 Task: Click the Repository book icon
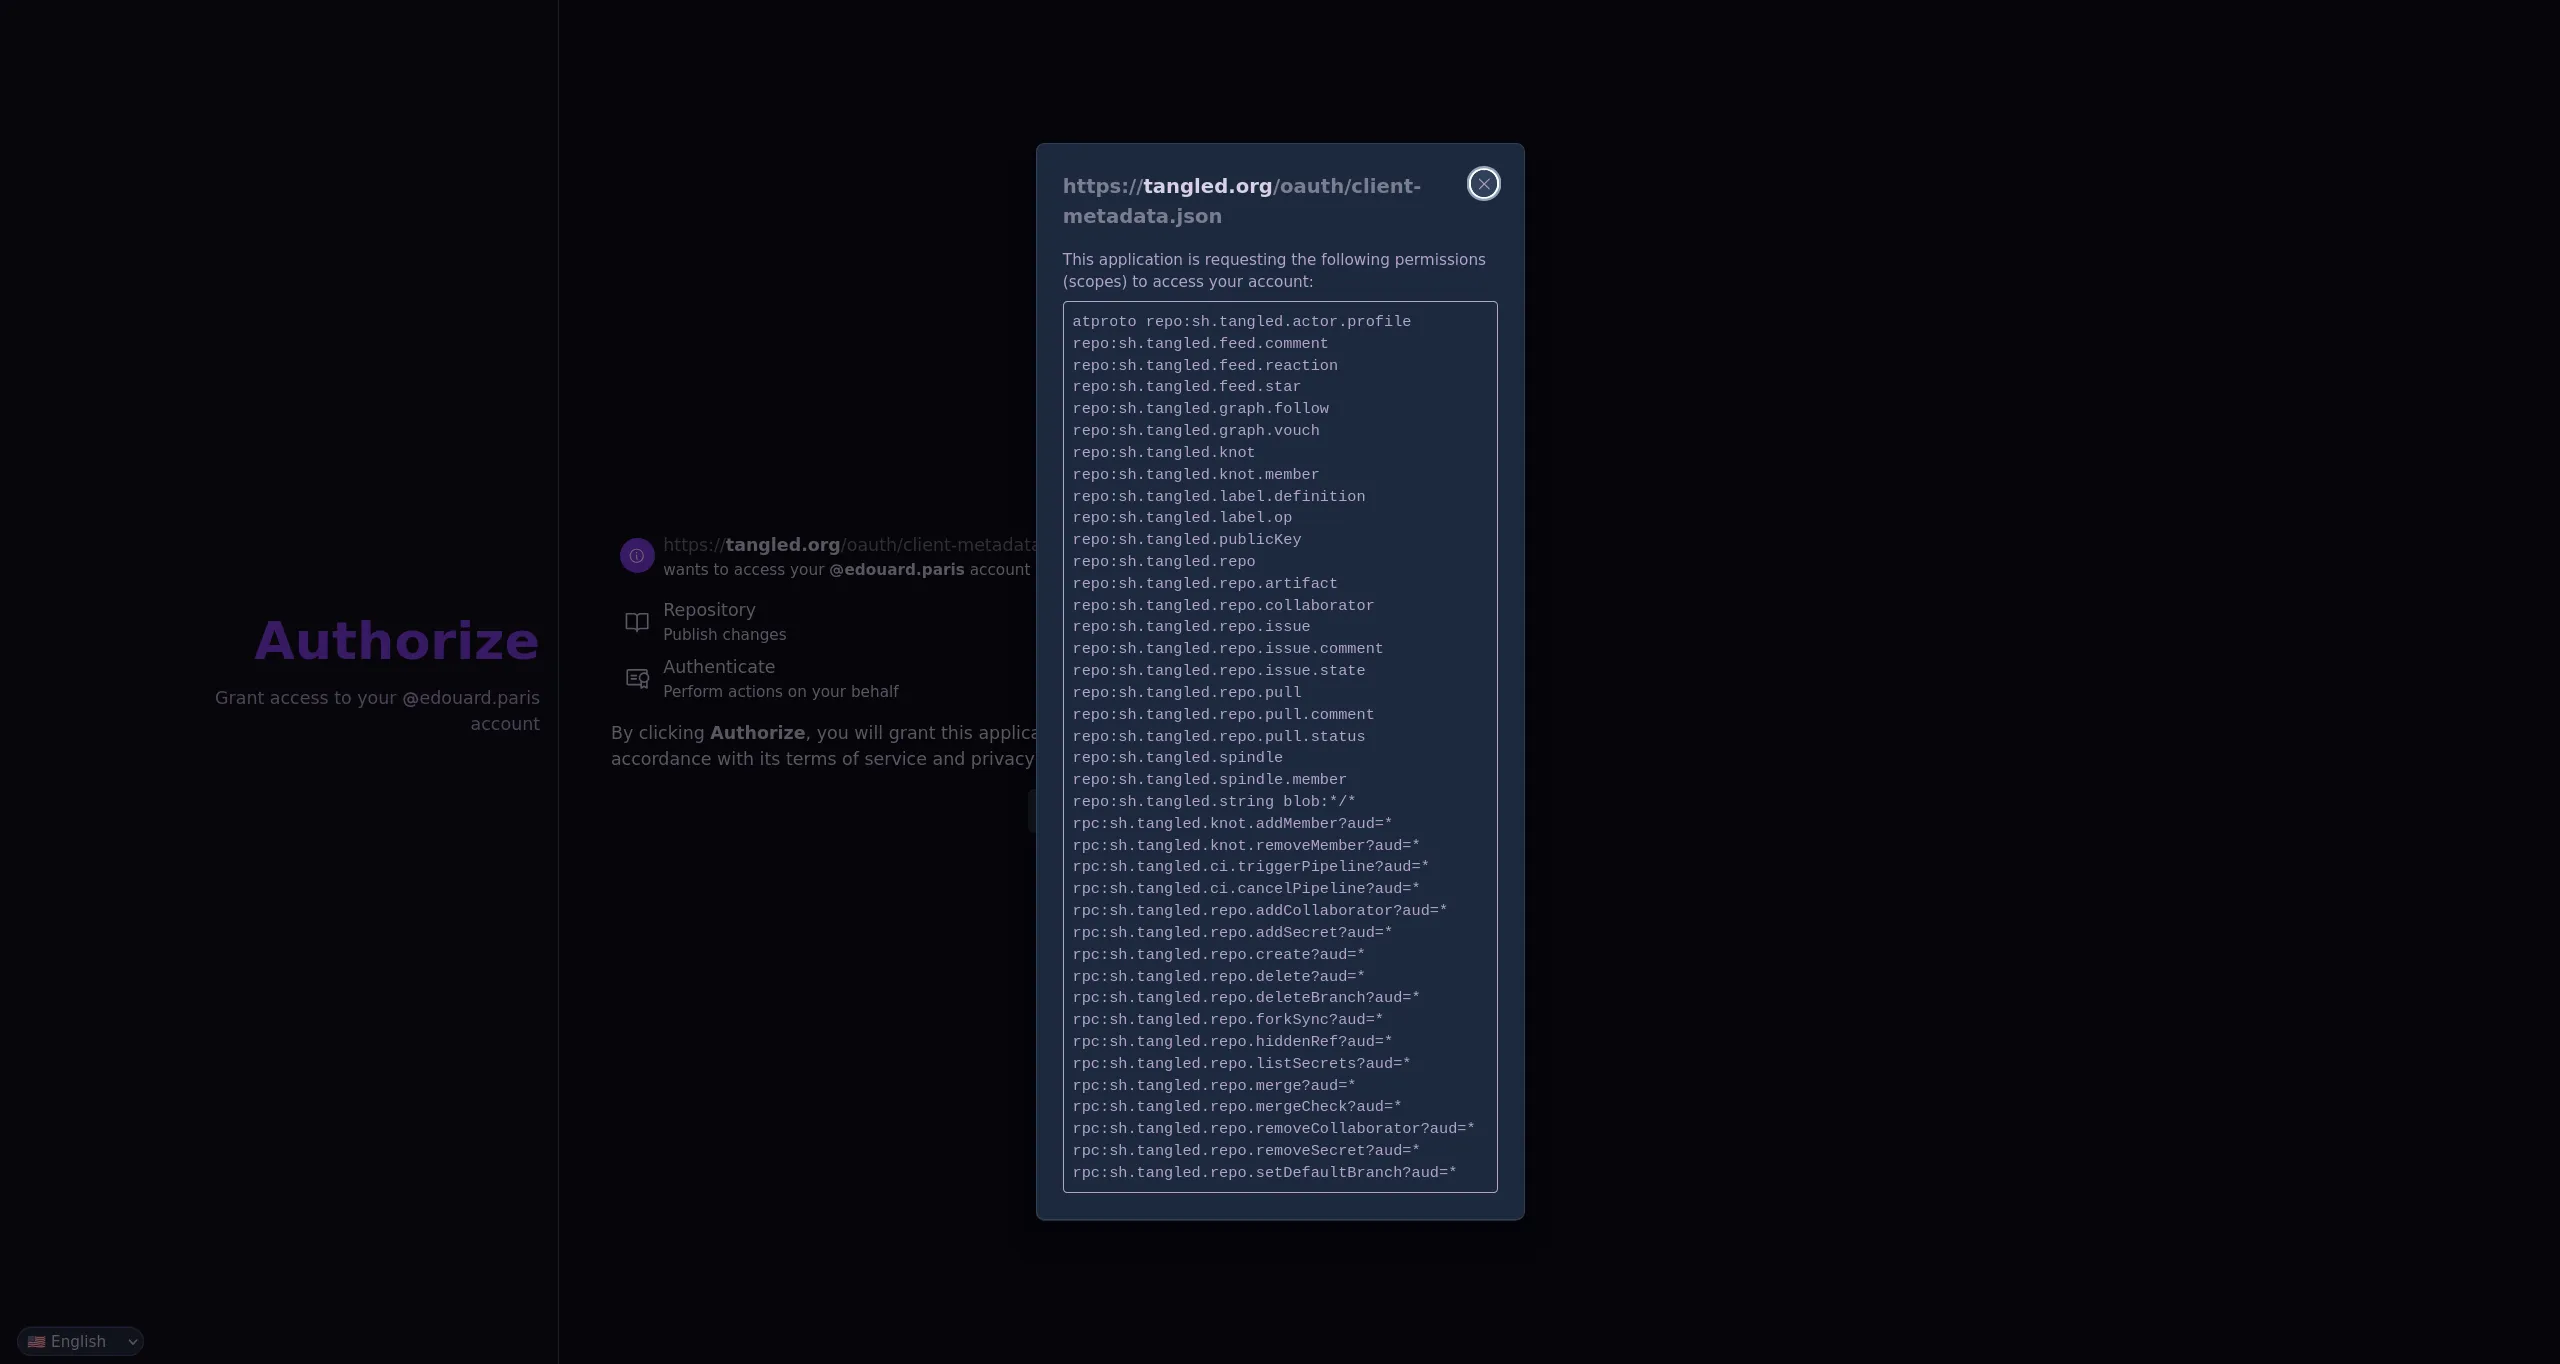point(637,622)
